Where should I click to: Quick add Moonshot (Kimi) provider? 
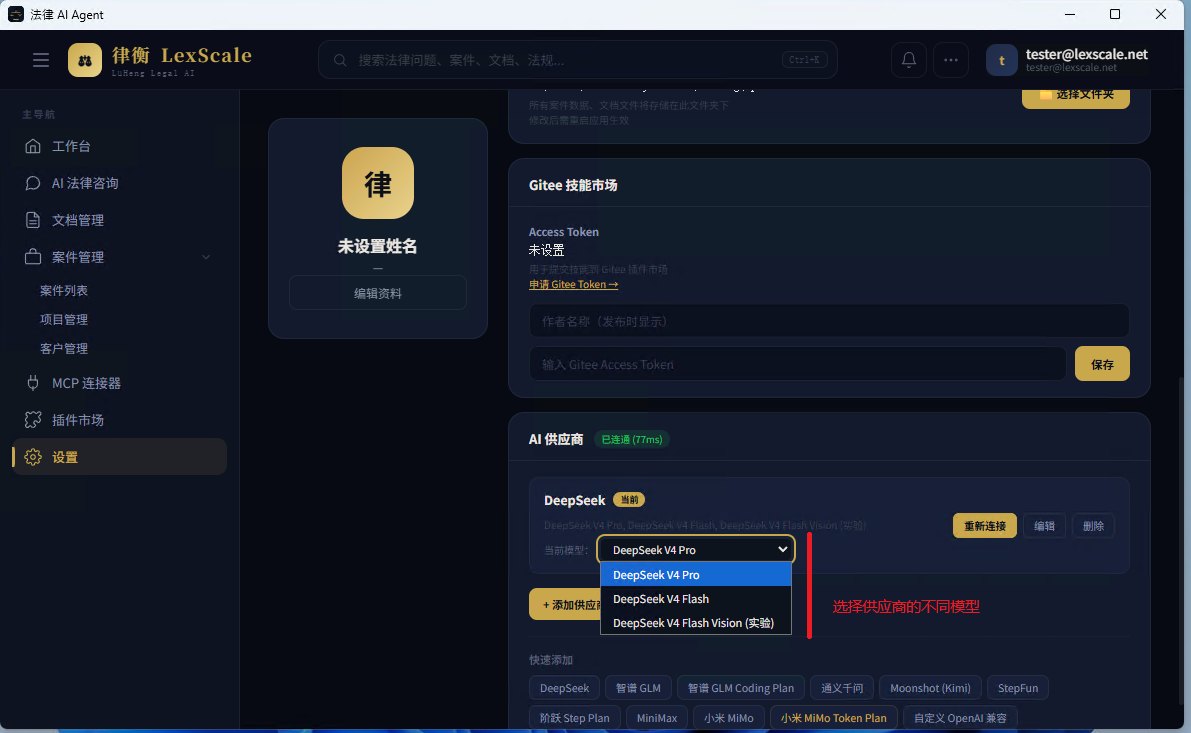930,688
